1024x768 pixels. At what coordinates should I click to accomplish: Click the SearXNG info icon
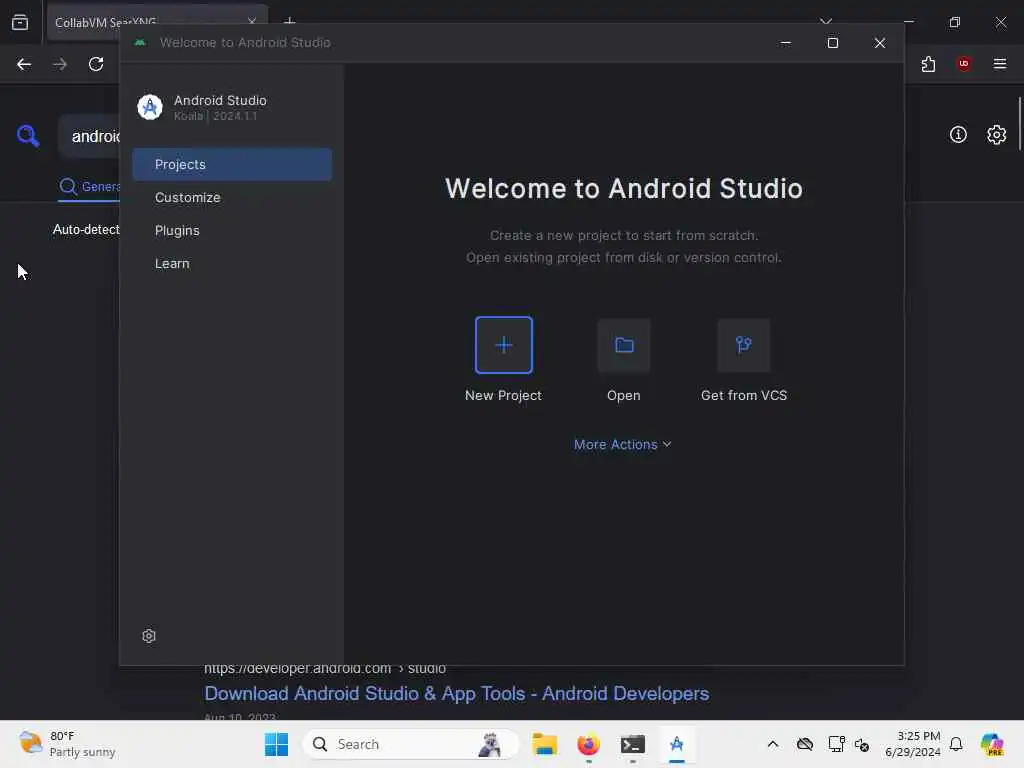(x=958, y=135)
